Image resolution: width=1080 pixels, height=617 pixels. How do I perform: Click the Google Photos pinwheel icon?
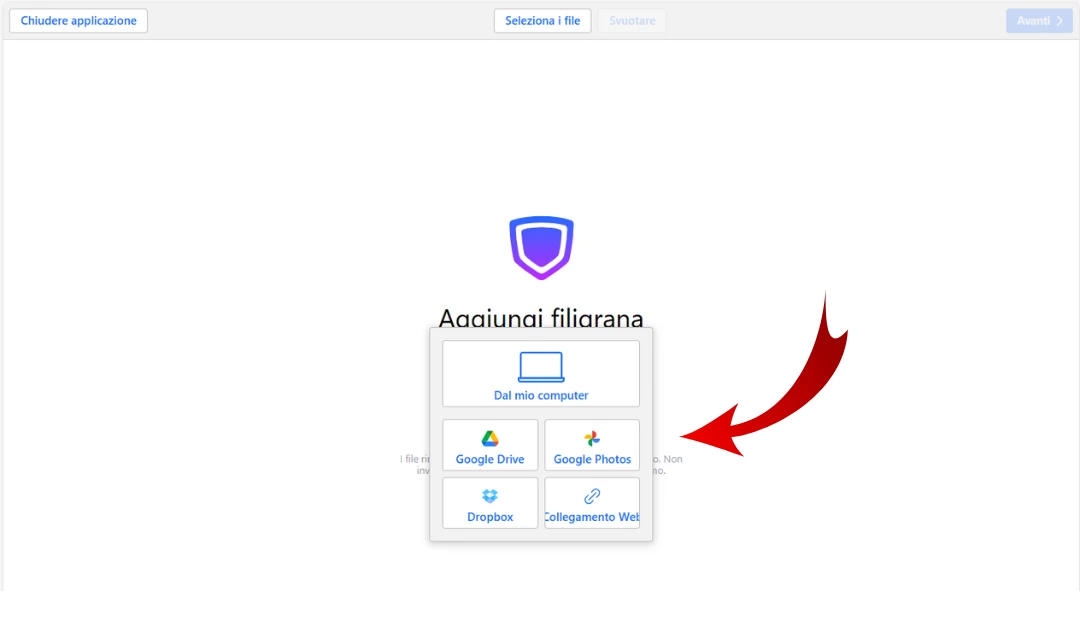[x=592, y=439]
